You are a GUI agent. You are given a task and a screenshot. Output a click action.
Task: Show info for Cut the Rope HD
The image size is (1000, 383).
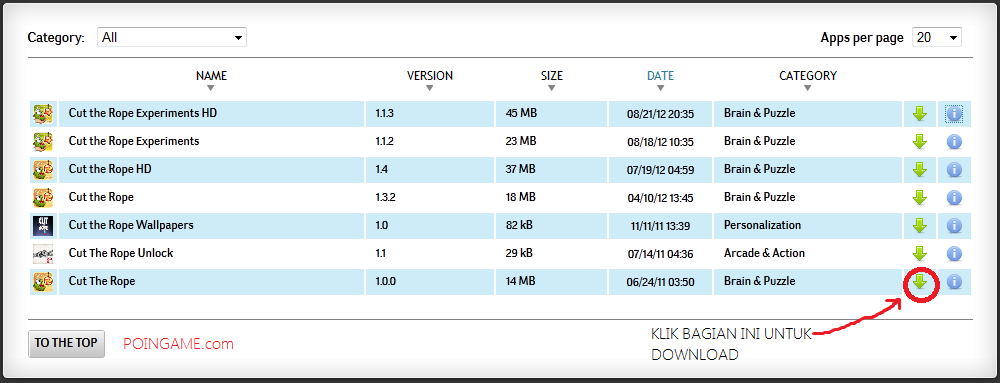tap(954, 170)
